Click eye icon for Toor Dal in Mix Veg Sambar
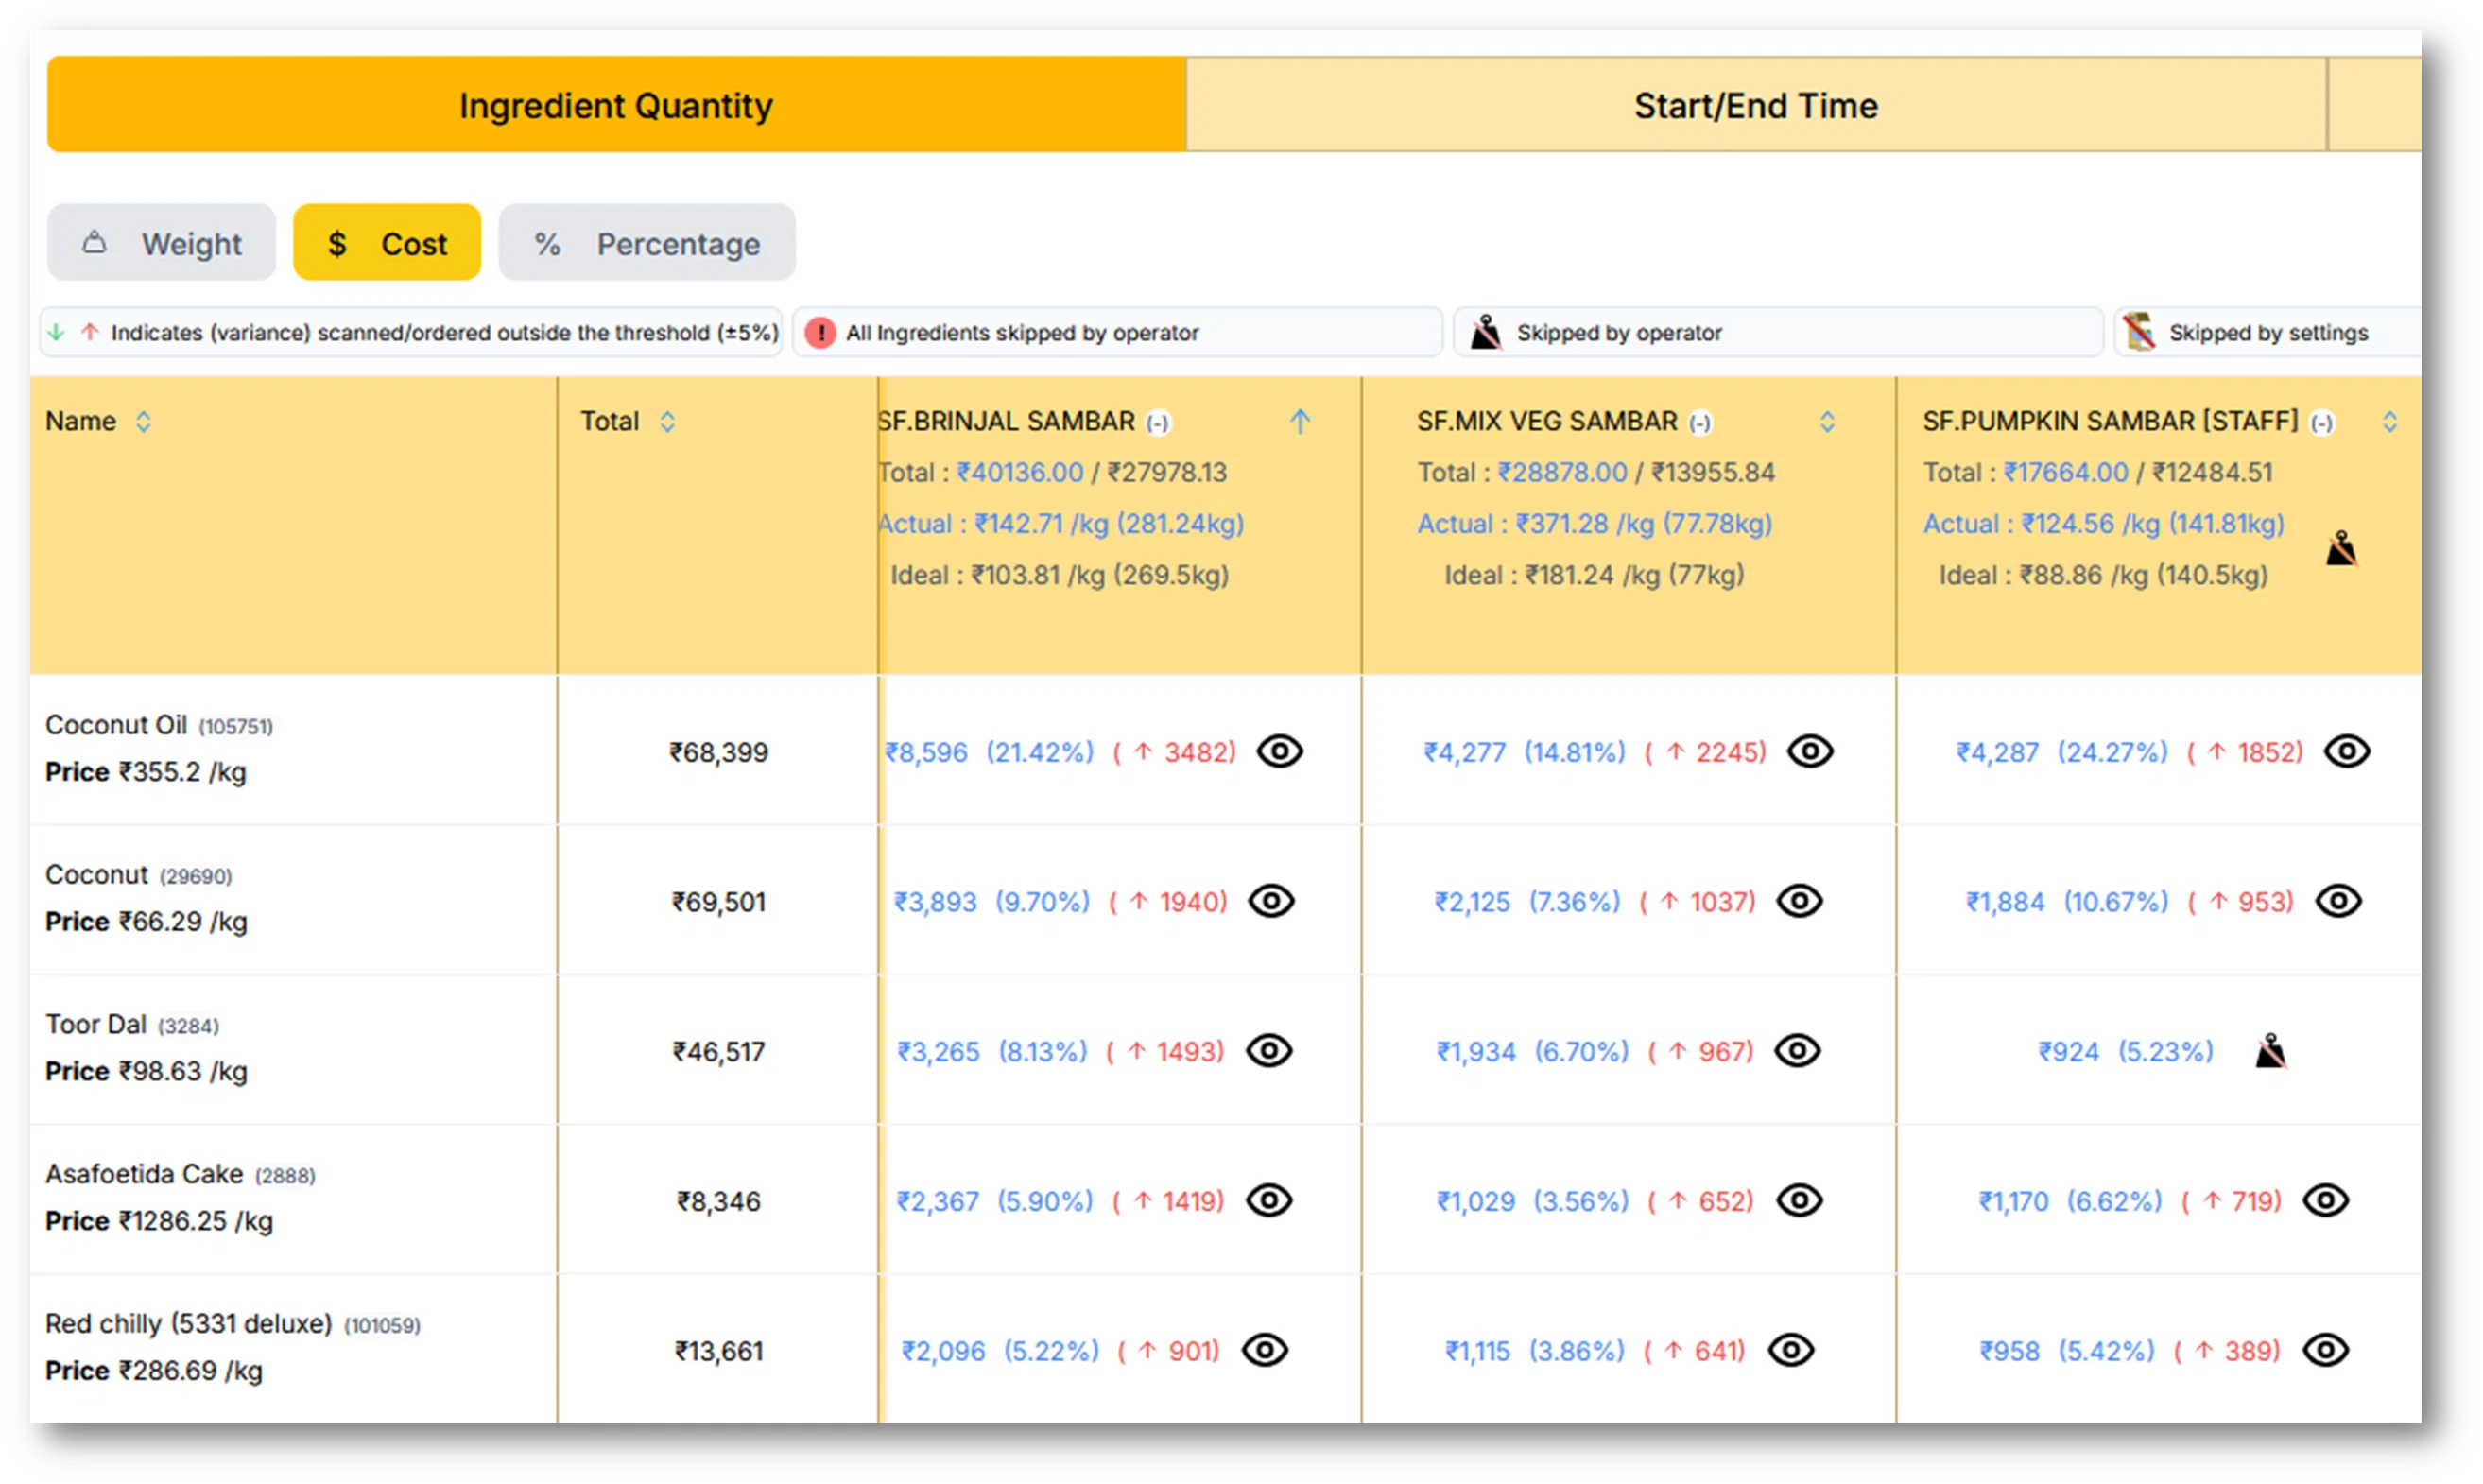Image resolution: width=2483 pixels, height=1484 pixels. 1797,1051
